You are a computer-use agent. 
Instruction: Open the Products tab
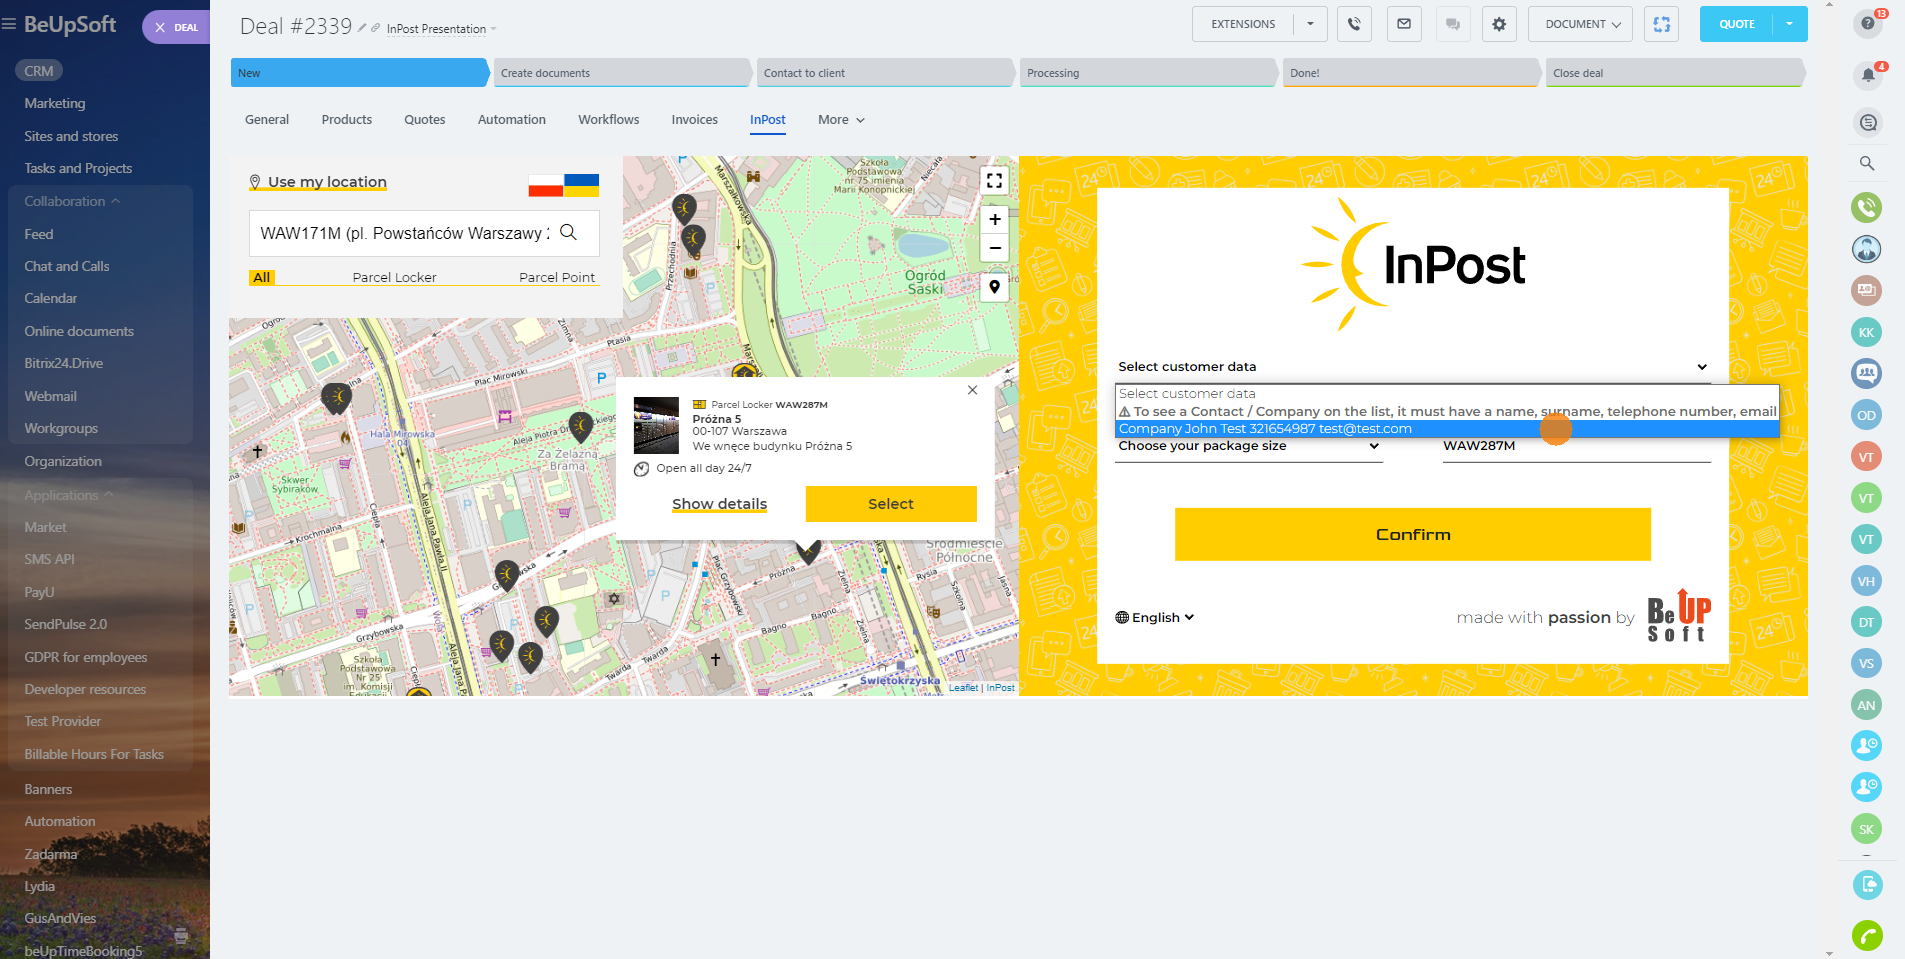346,120
